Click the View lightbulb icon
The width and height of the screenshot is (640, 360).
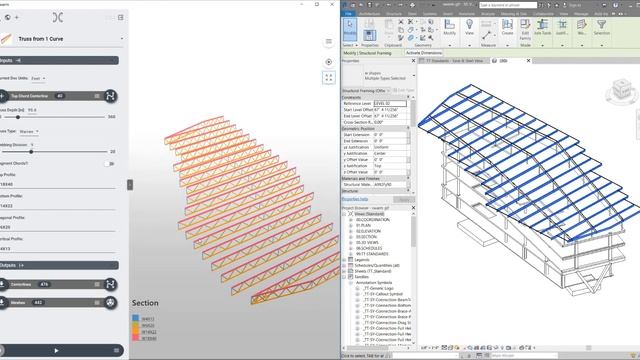point(469,25)
